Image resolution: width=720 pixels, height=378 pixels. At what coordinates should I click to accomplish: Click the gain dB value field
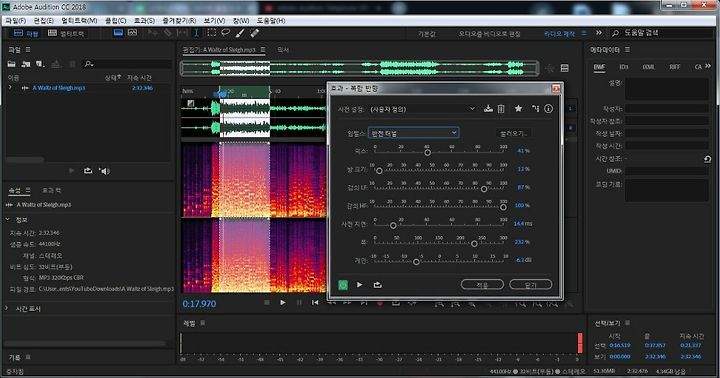(x=523, y=260)
